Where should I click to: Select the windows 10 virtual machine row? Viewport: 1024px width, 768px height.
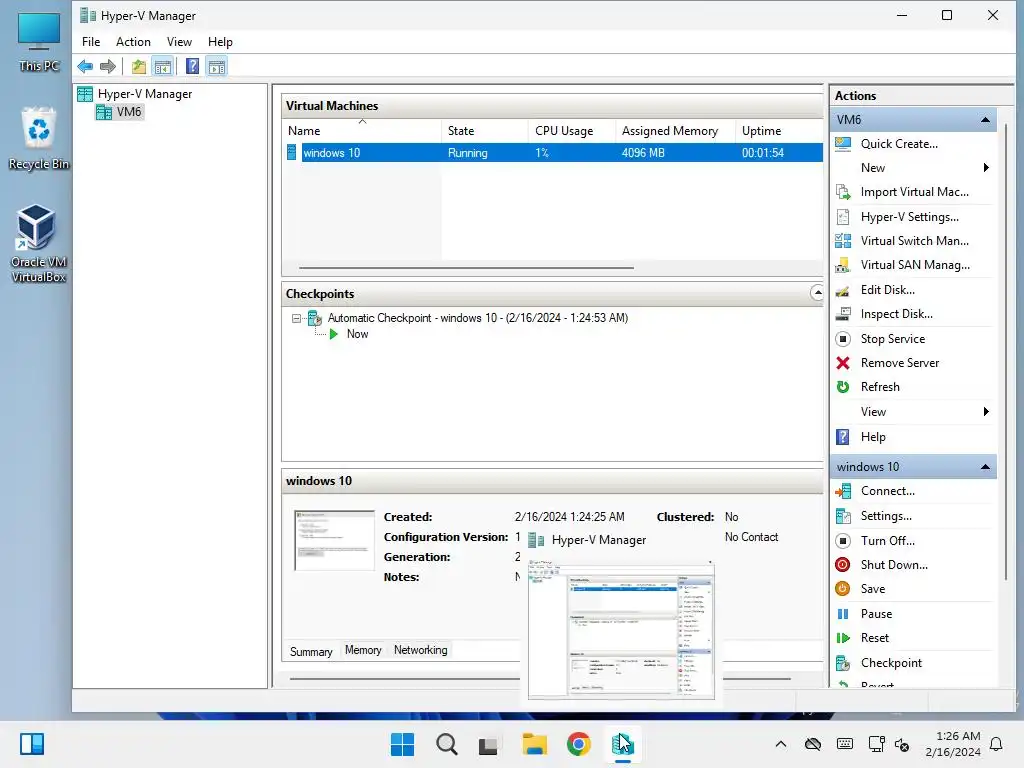(554, 153)
